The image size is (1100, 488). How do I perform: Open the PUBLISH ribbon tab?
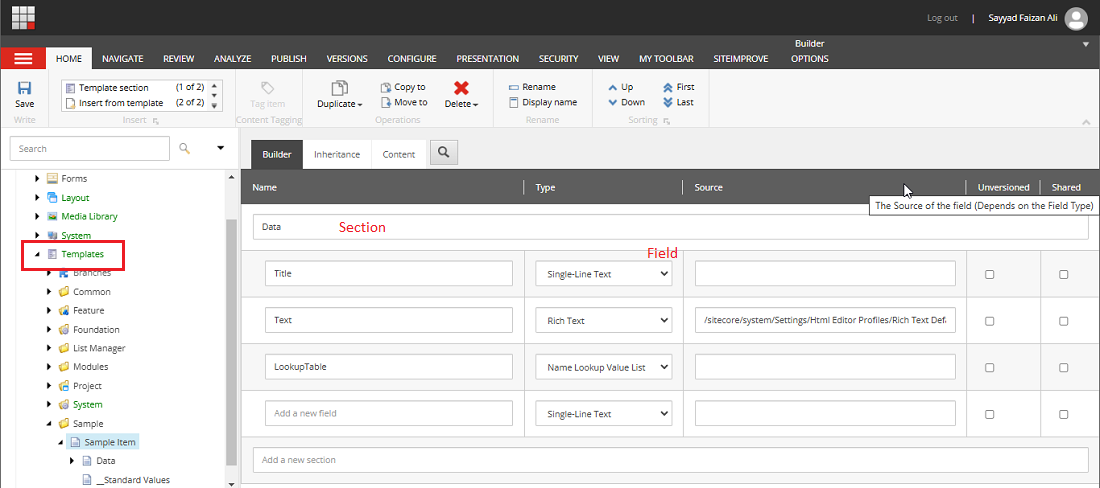click(x=288, y=59)
